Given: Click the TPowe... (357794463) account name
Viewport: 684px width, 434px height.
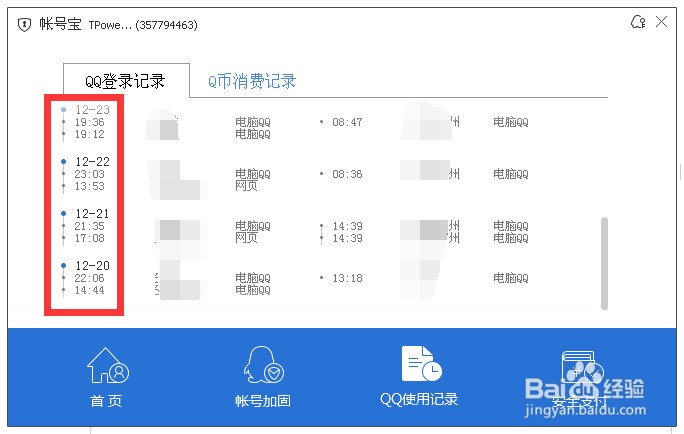Looking at the screenshot, I should tap(143, 25).
